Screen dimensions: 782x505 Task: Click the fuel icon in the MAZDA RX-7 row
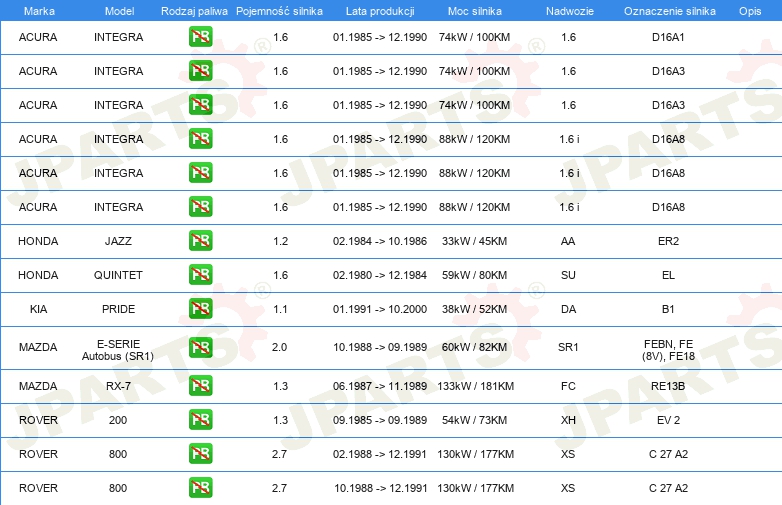tap(200, 385)
